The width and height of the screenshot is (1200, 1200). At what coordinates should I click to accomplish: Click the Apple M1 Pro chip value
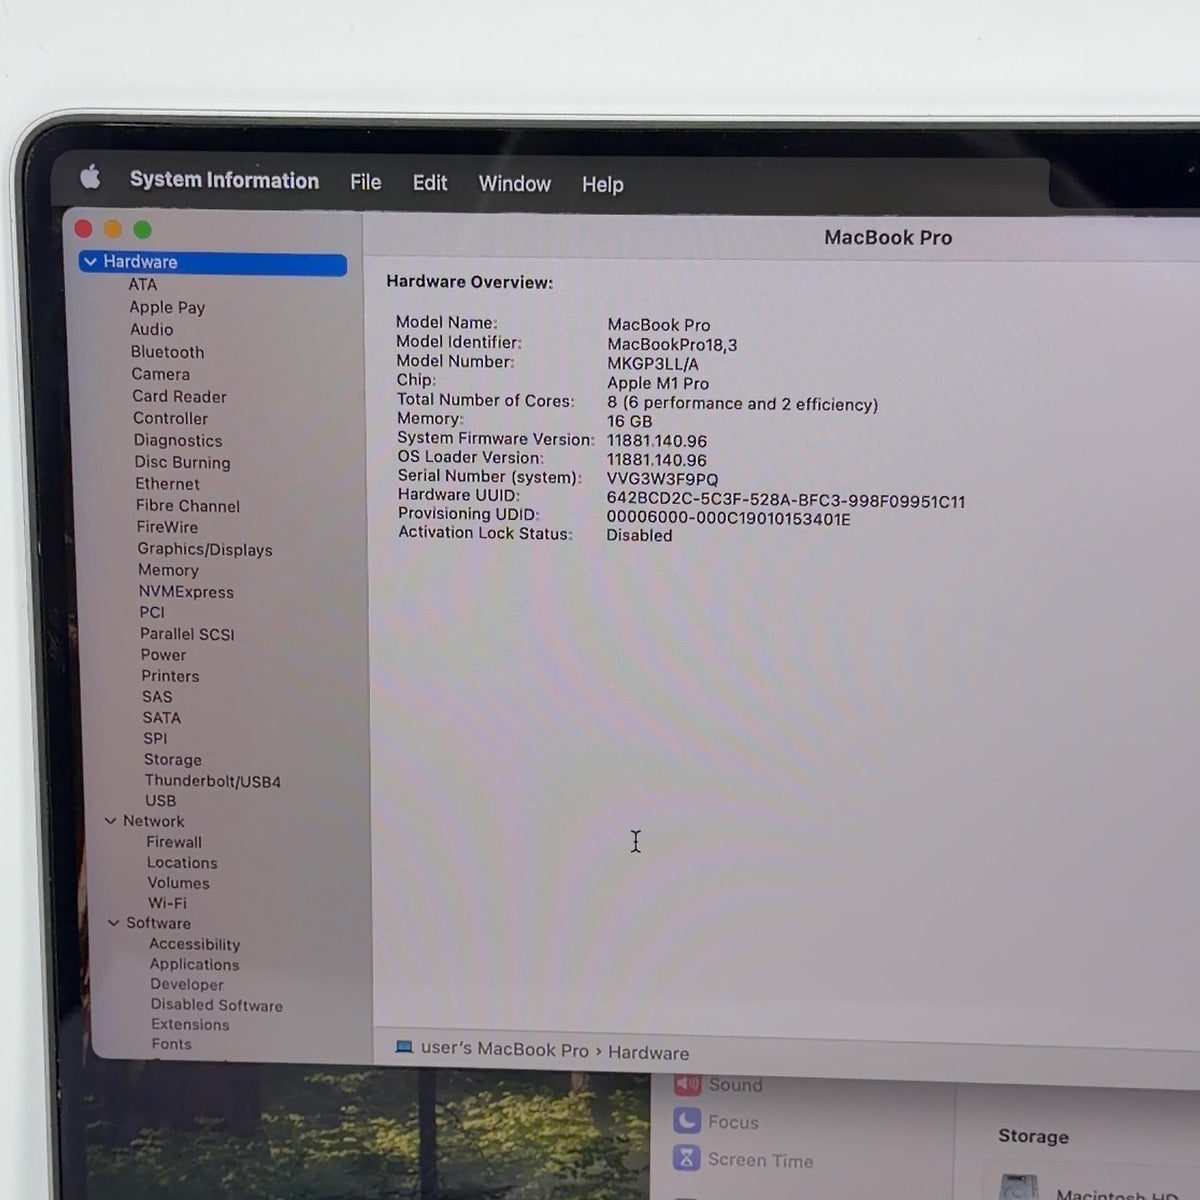[x=658, y=383]
